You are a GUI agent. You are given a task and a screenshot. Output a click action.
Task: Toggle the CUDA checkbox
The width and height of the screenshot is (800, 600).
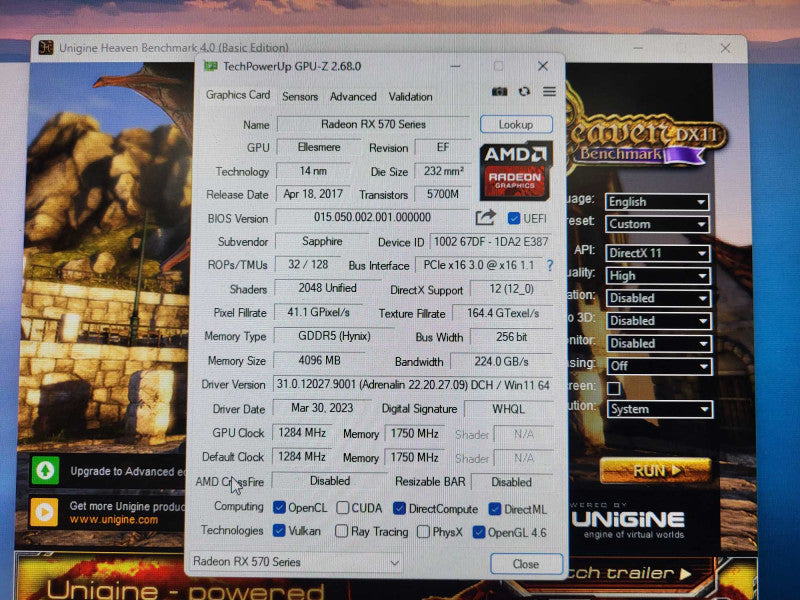click(343, 508)
